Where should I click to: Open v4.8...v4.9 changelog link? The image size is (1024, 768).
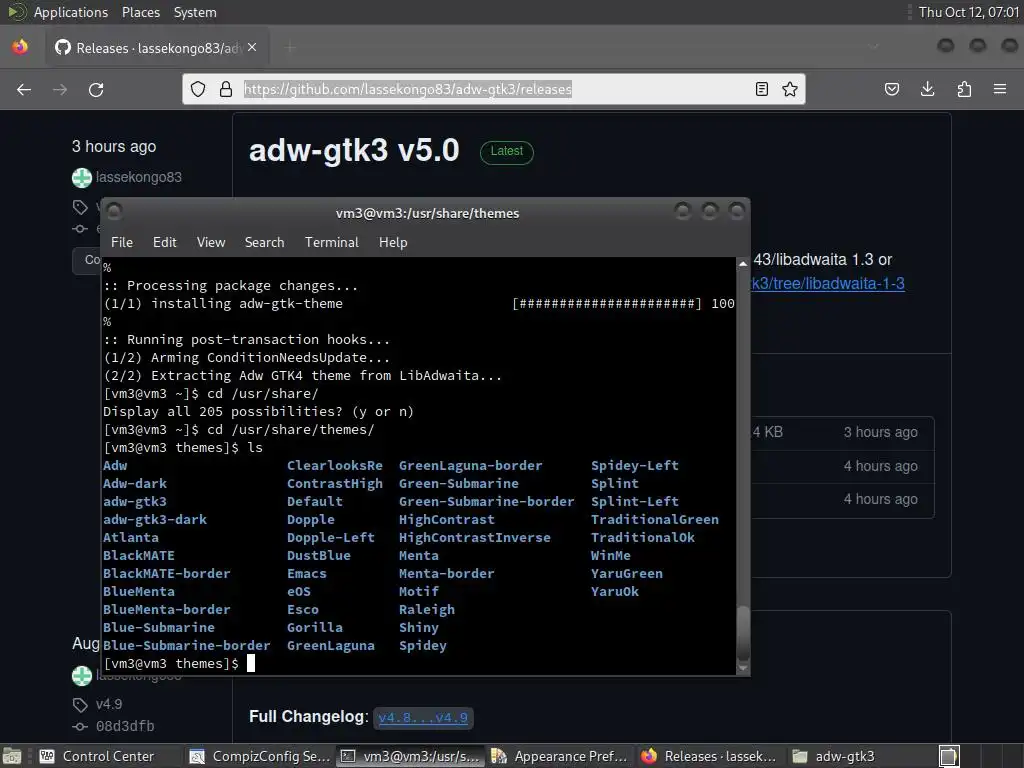point(423,718)
